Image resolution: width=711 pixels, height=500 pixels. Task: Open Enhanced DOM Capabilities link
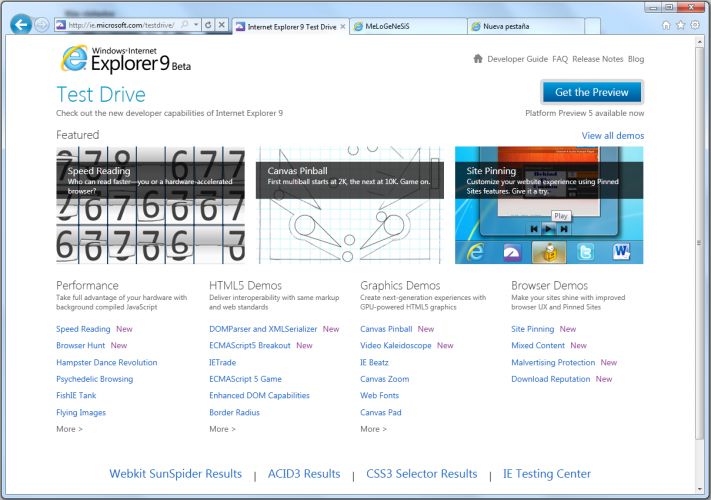(259, 395)
